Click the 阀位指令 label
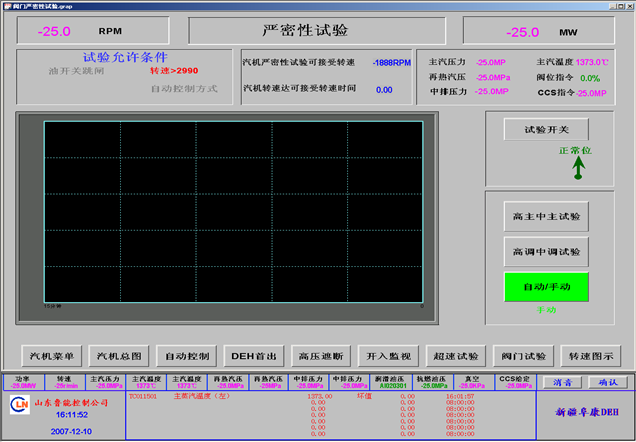 pos(554,77)
